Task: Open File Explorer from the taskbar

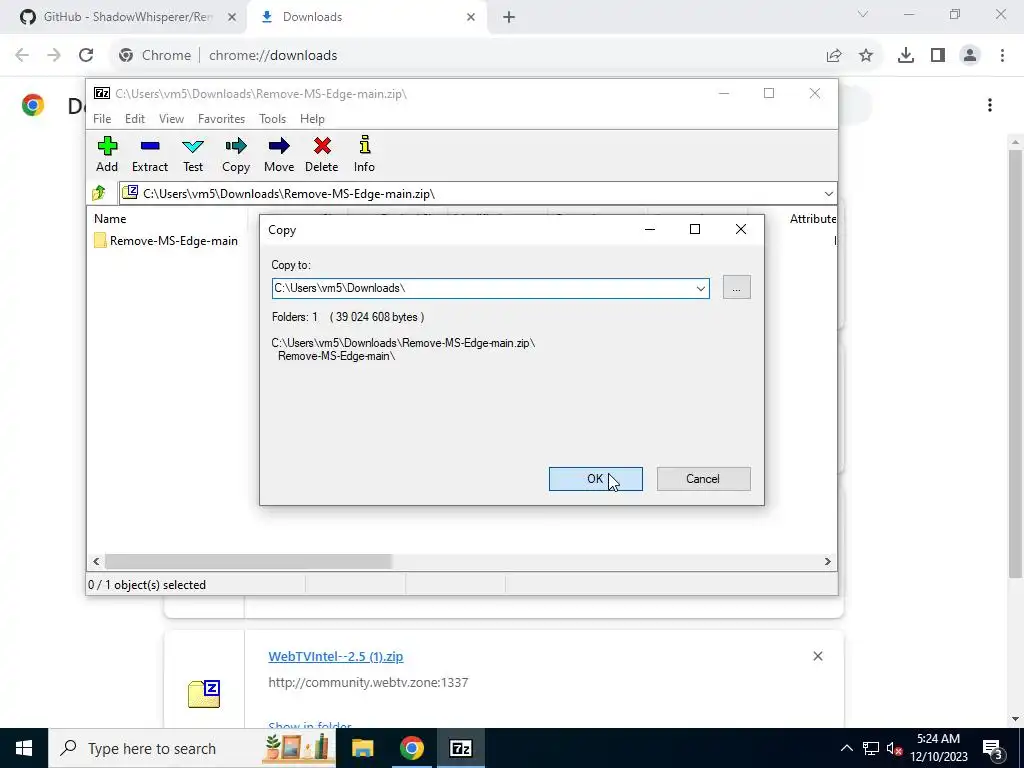Action: pos(362,748)
